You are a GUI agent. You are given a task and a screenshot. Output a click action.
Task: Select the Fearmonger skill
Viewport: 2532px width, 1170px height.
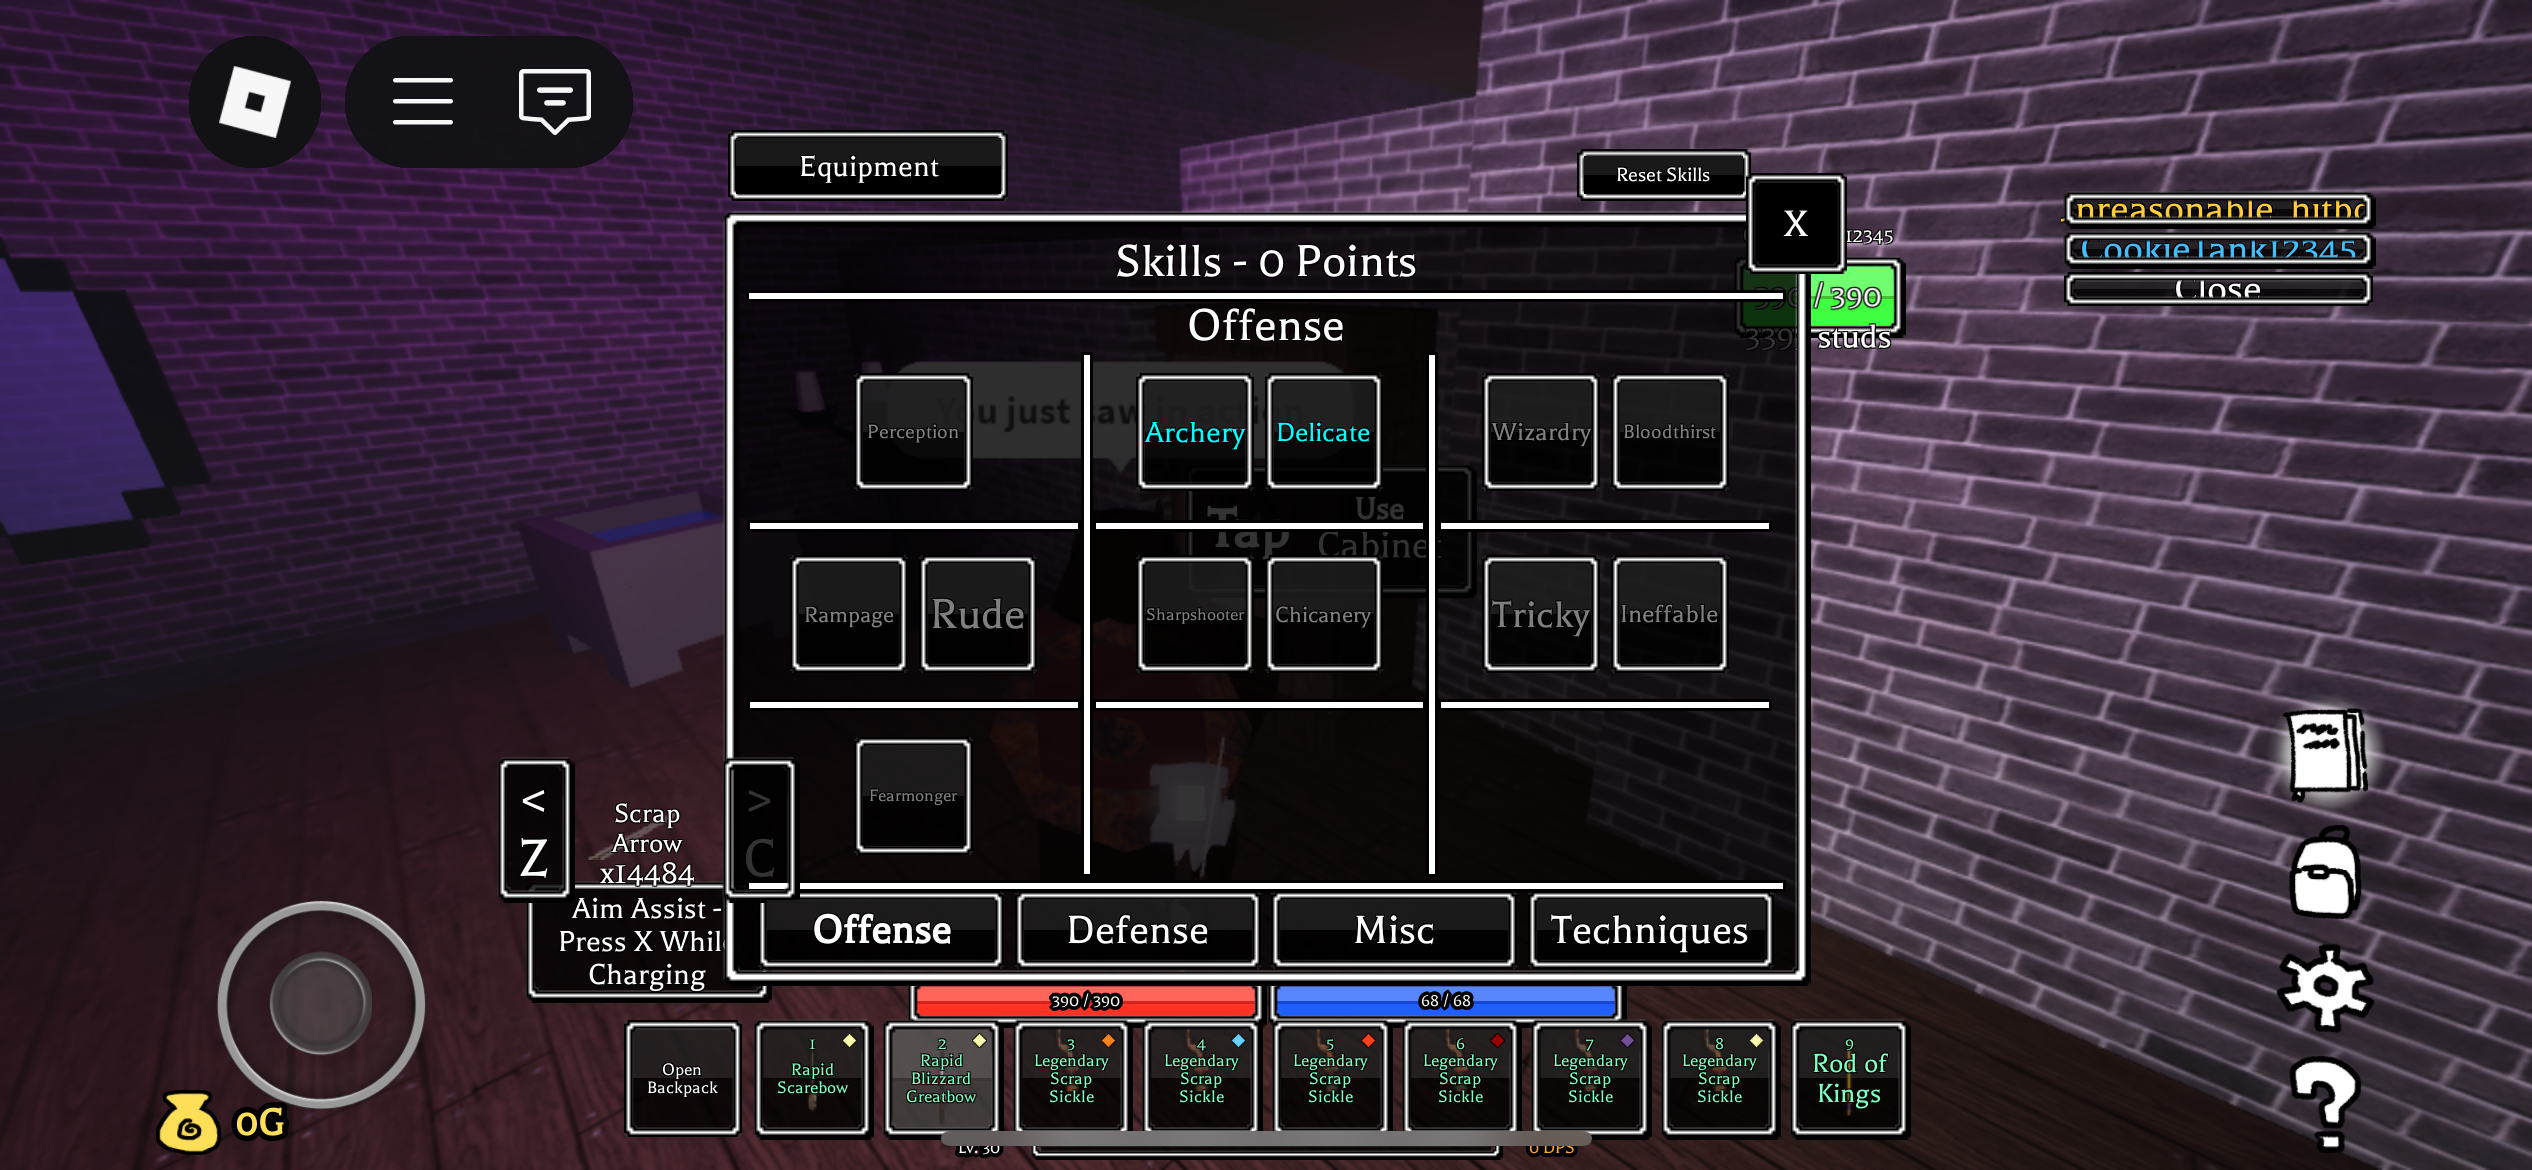(x=913, y=796)
